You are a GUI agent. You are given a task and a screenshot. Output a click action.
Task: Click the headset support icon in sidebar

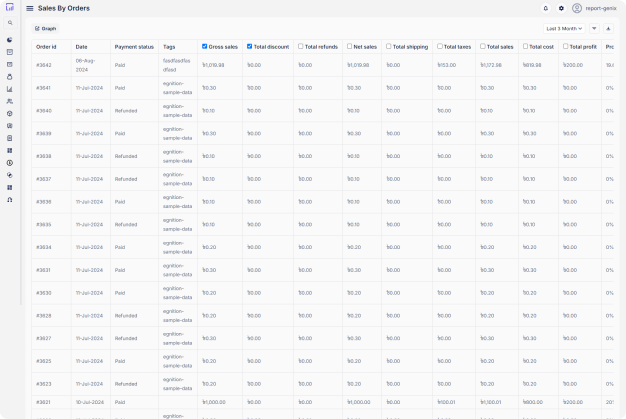tap(10, 200)
